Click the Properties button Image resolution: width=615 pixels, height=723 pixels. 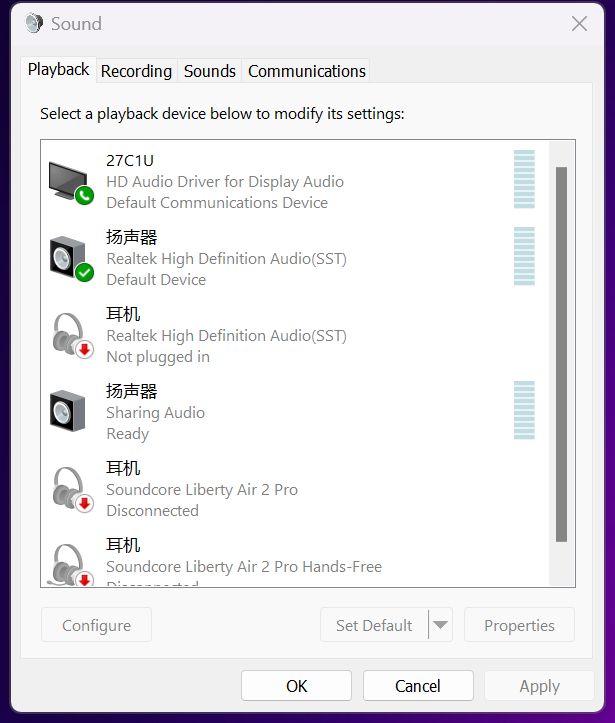tap(519, 625)
